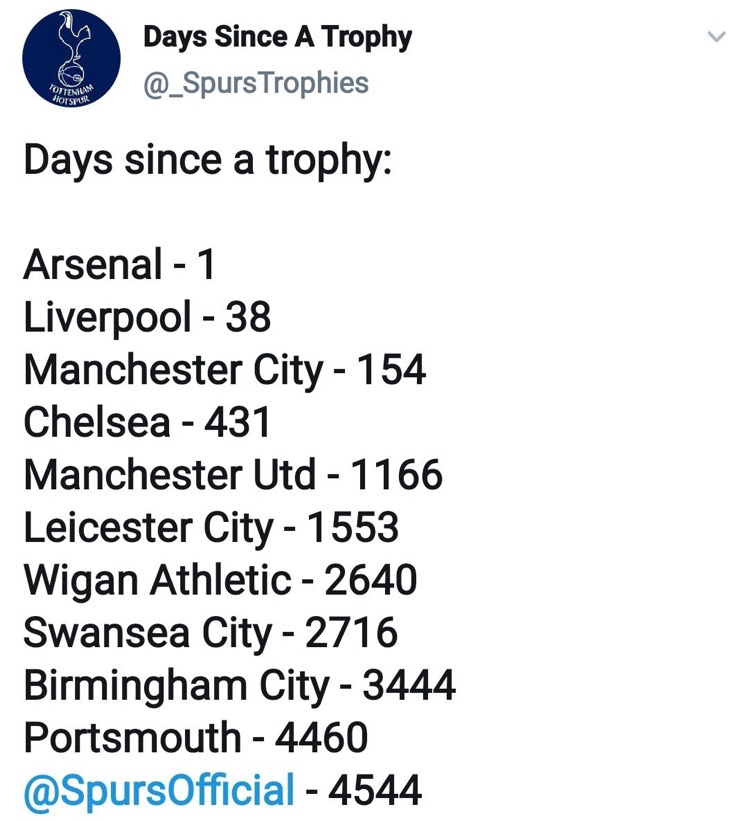The height and width of the screenshot is (821, 748).
Task: Click the 'Arsenal - 1' line
Action: click(x=119, y=265)
